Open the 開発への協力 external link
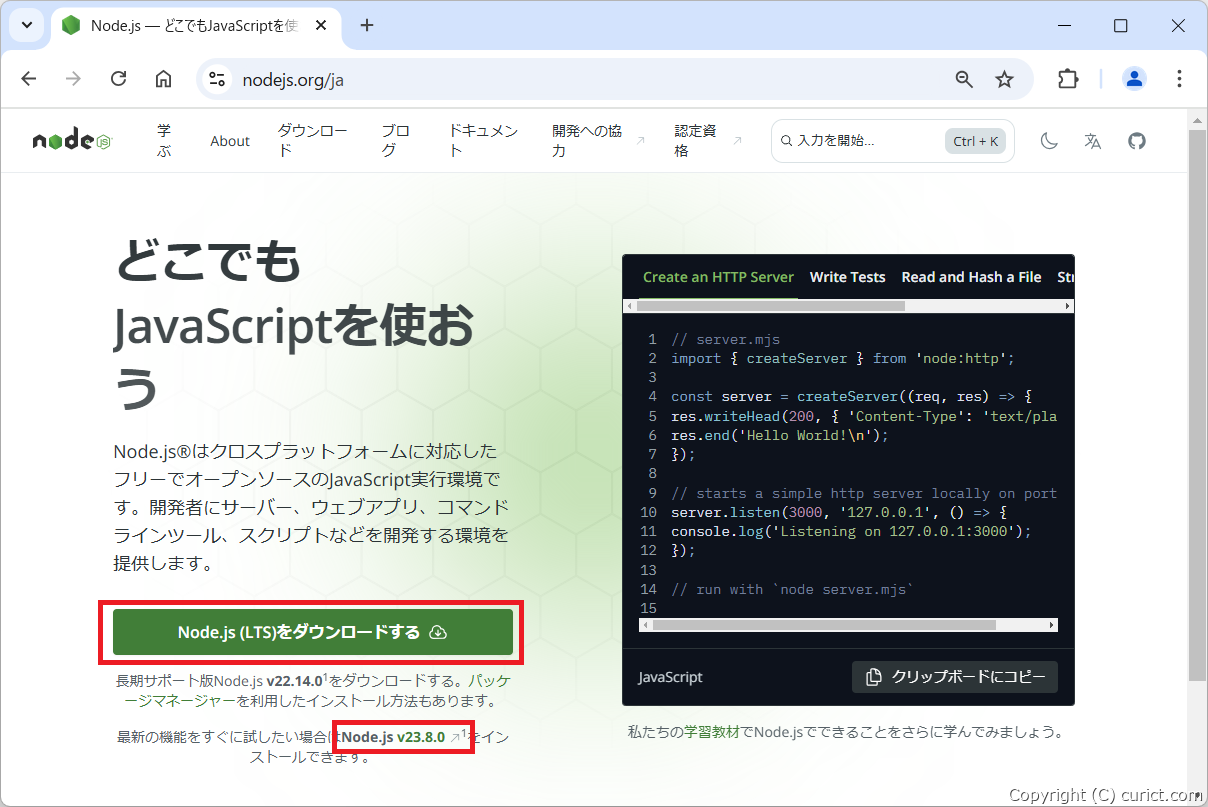 coord(598,141)
